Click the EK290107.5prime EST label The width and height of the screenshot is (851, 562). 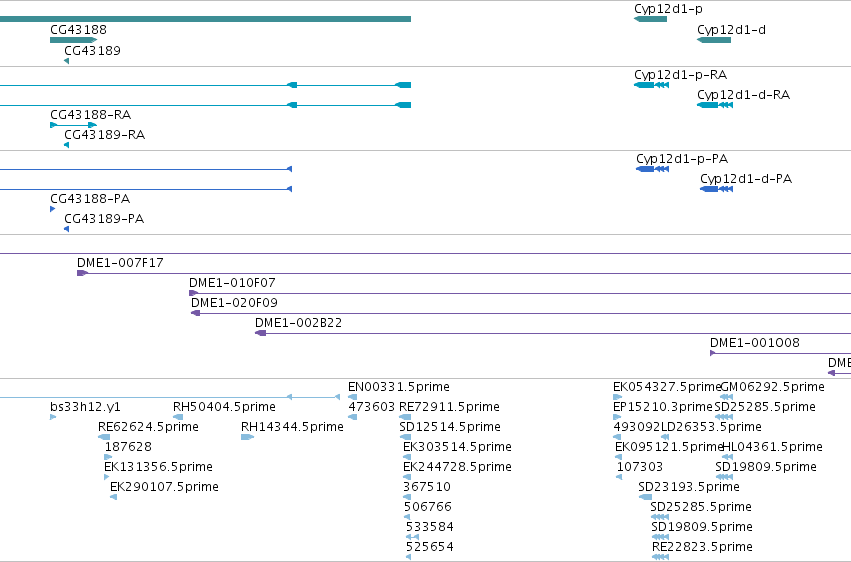(x=164, y=488)
